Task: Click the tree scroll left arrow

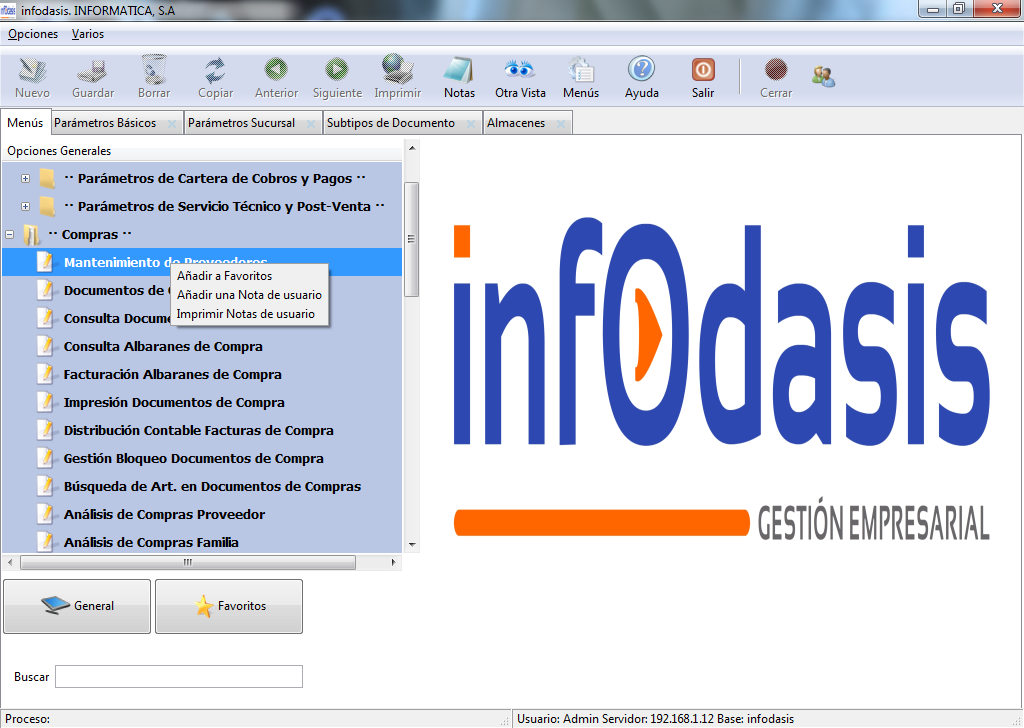Action: 9,562
